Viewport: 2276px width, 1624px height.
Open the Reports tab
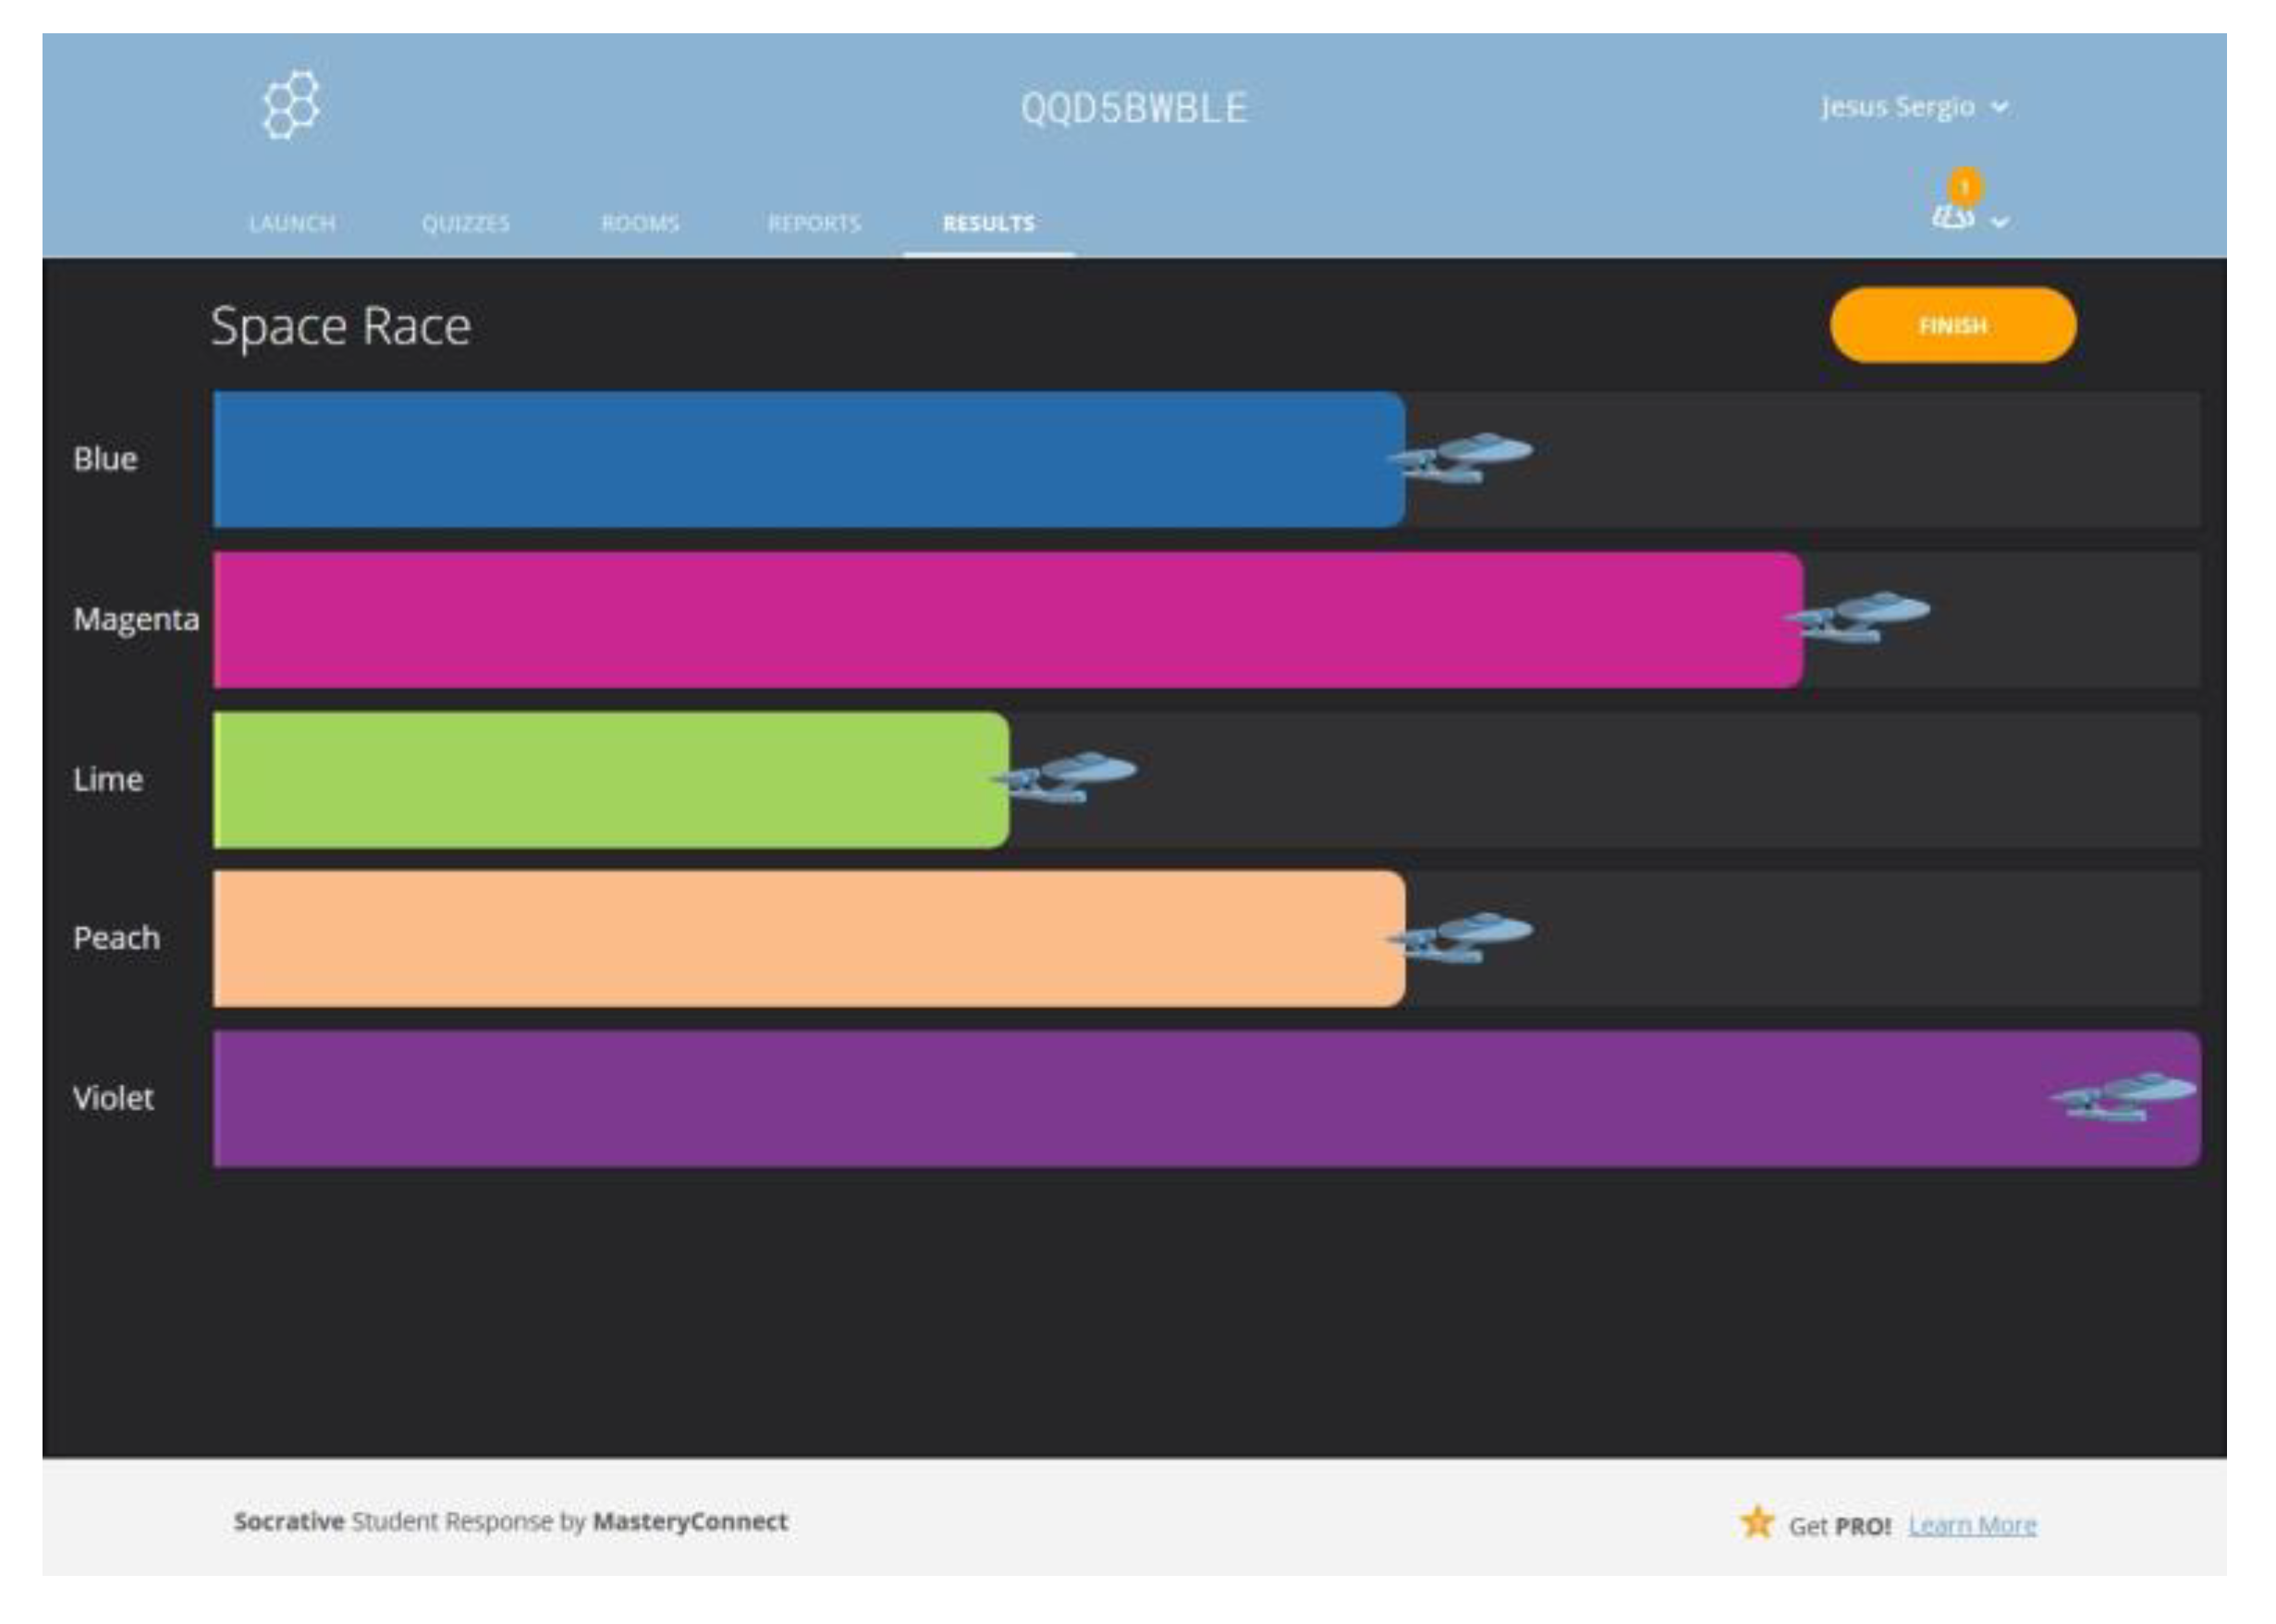[x=814, y=223]
